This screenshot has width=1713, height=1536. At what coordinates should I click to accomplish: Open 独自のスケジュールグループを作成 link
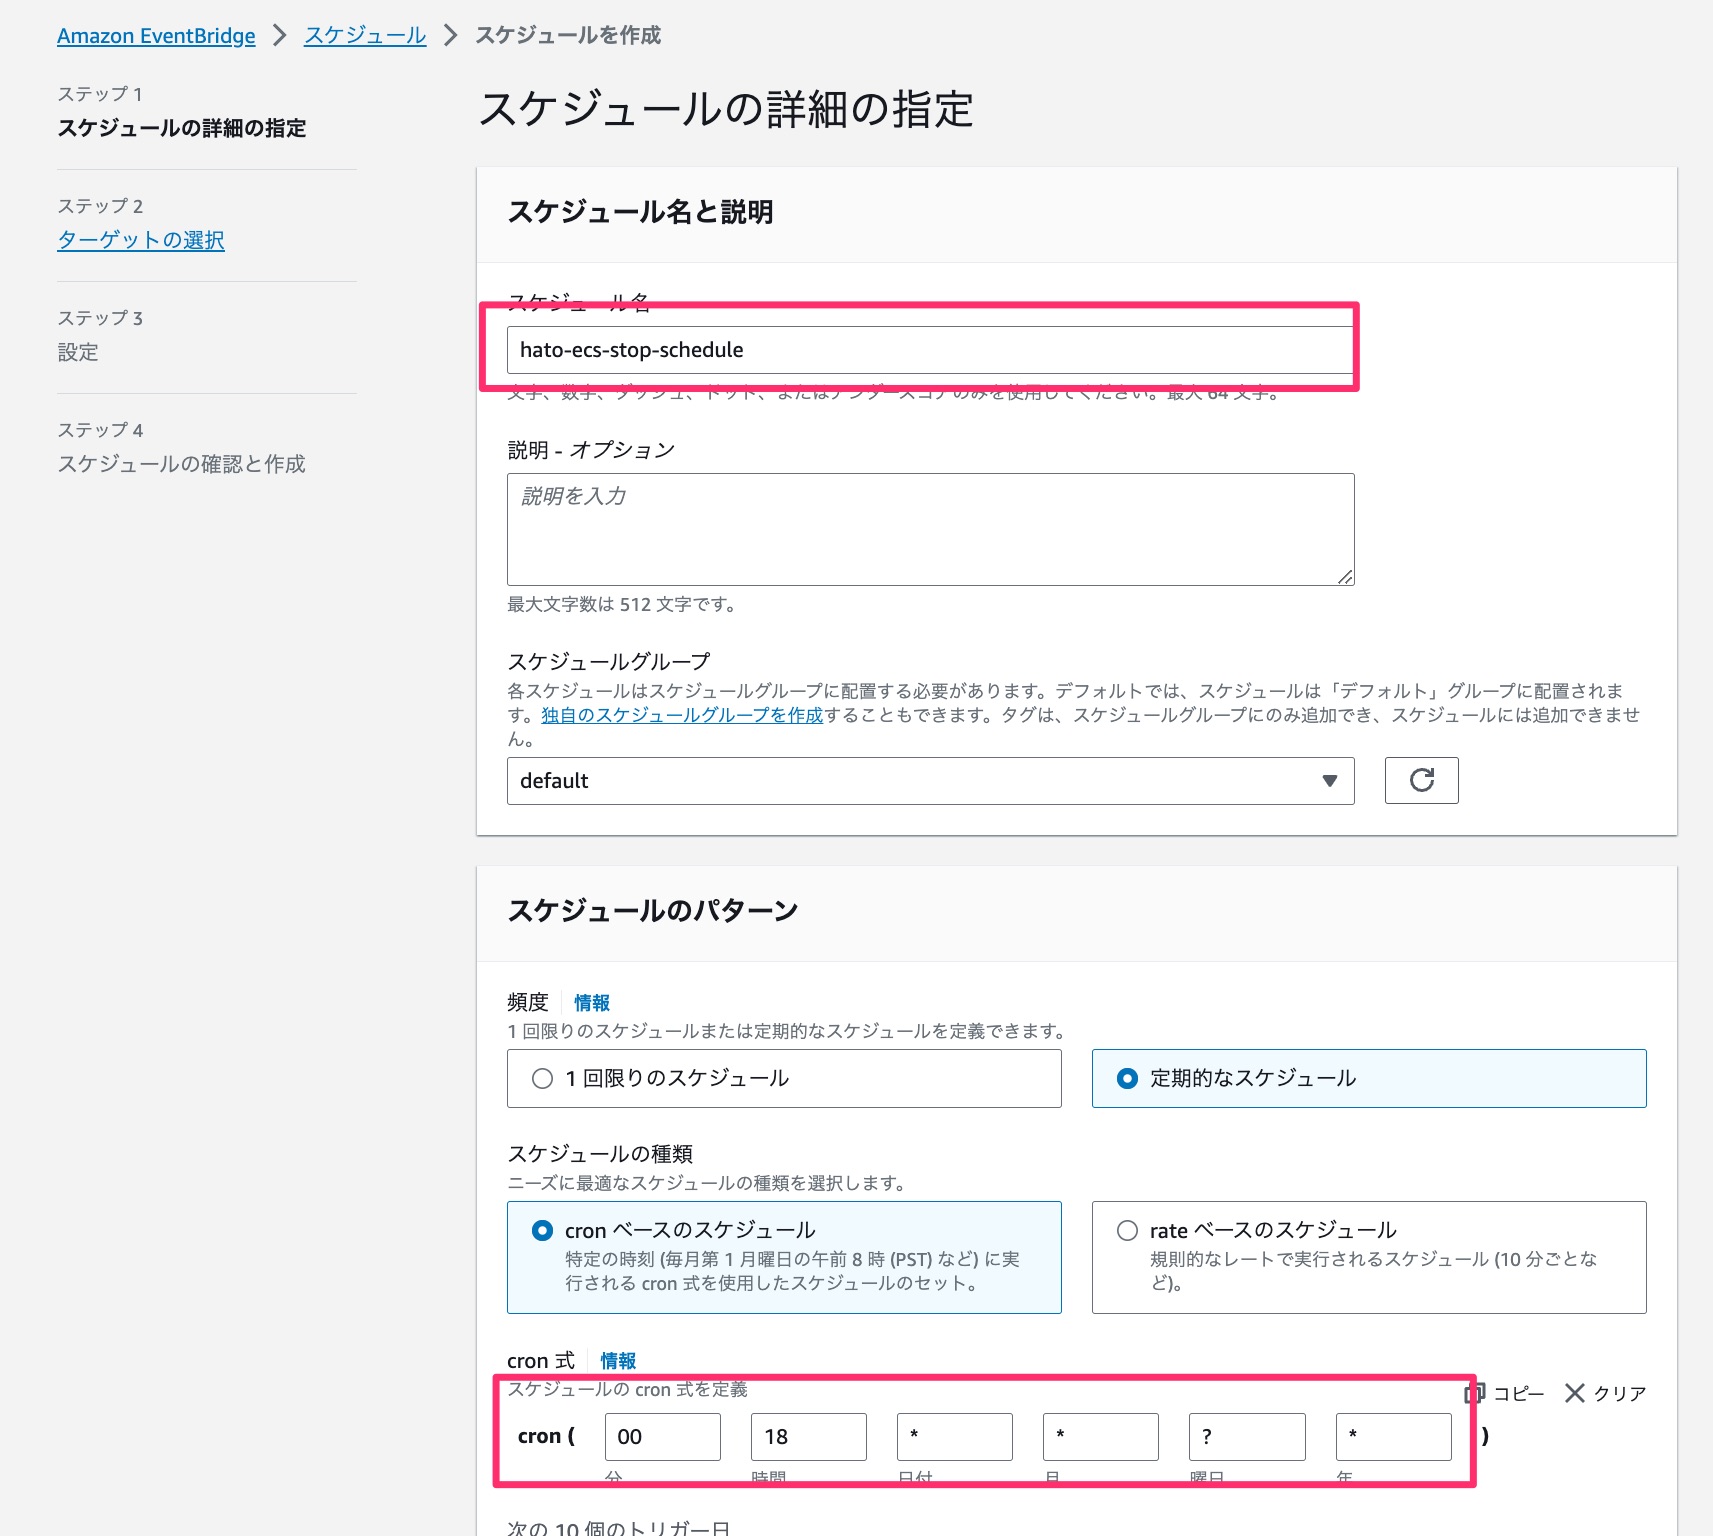click(x=679, y=715)
